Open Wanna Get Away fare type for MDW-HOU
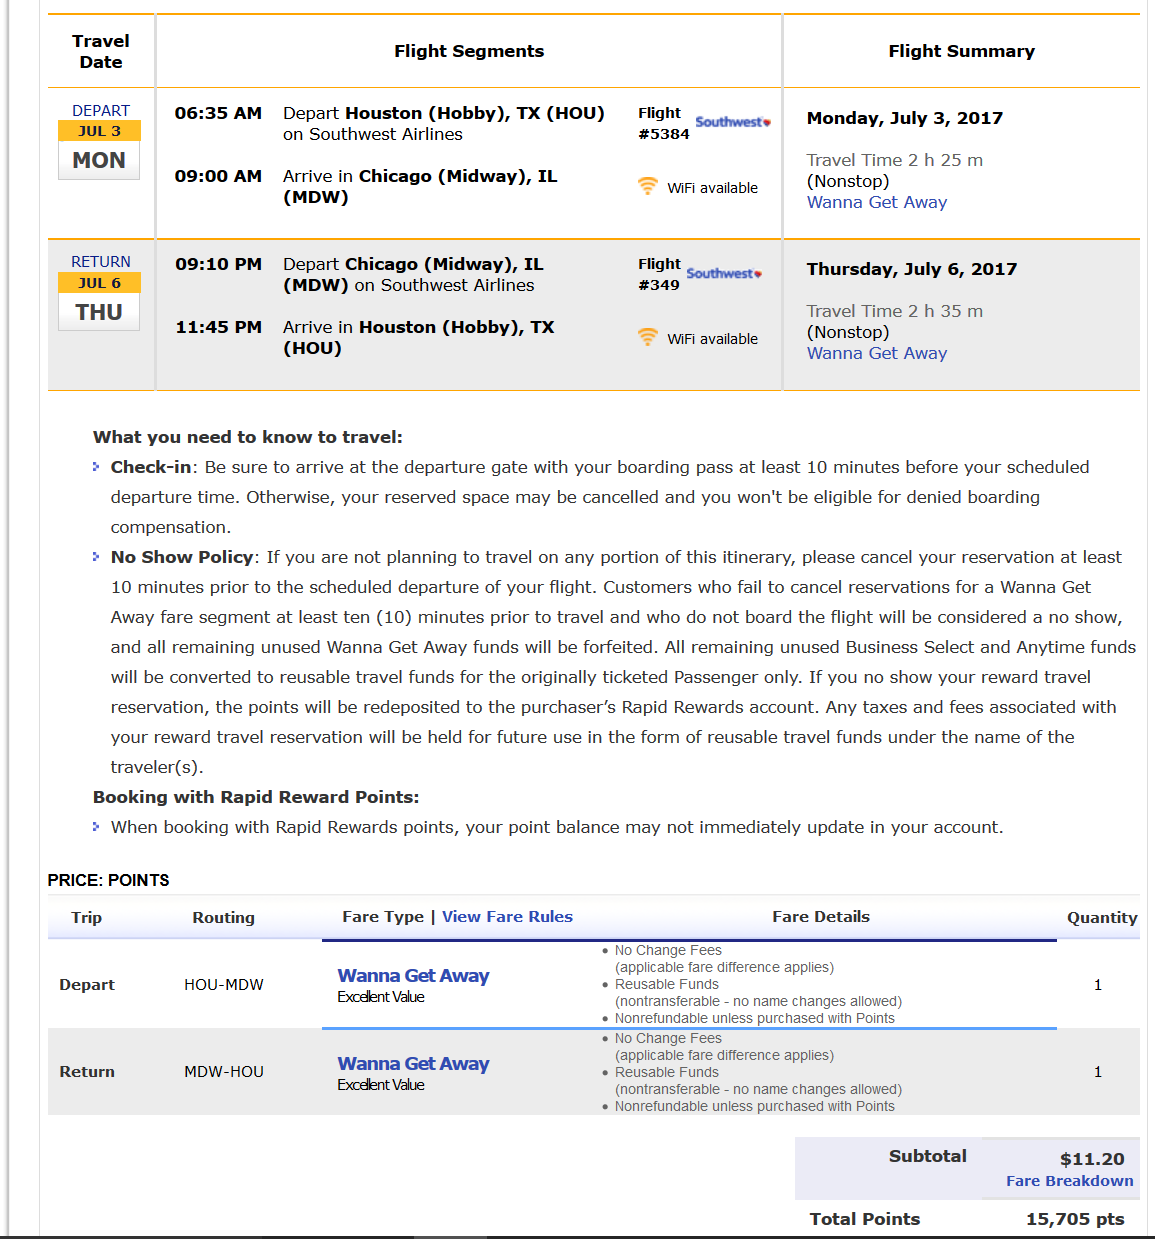Image resolution: width=1155 pixels, height=1239 pixels. pos(413,1064)
